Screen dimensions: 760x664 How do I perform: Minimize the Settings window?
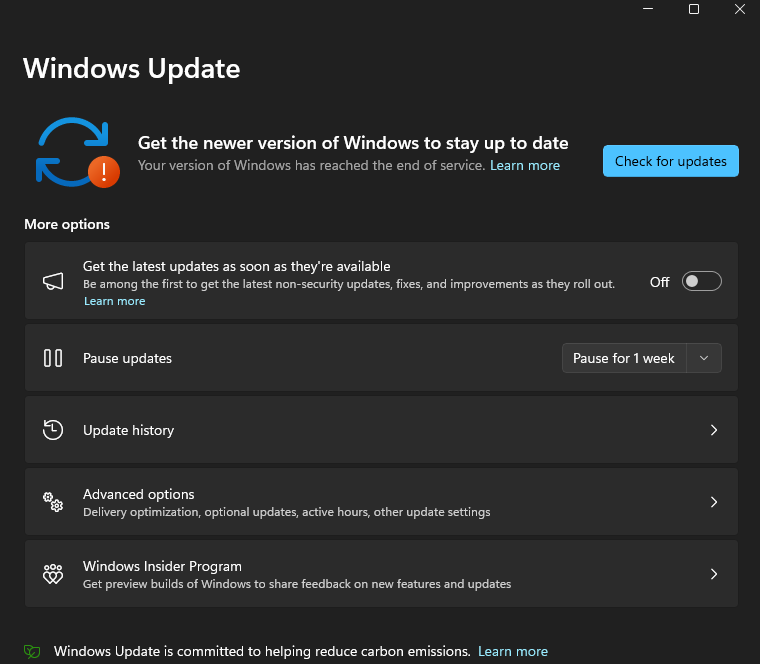pyautogui.click(x=648, y=9)
